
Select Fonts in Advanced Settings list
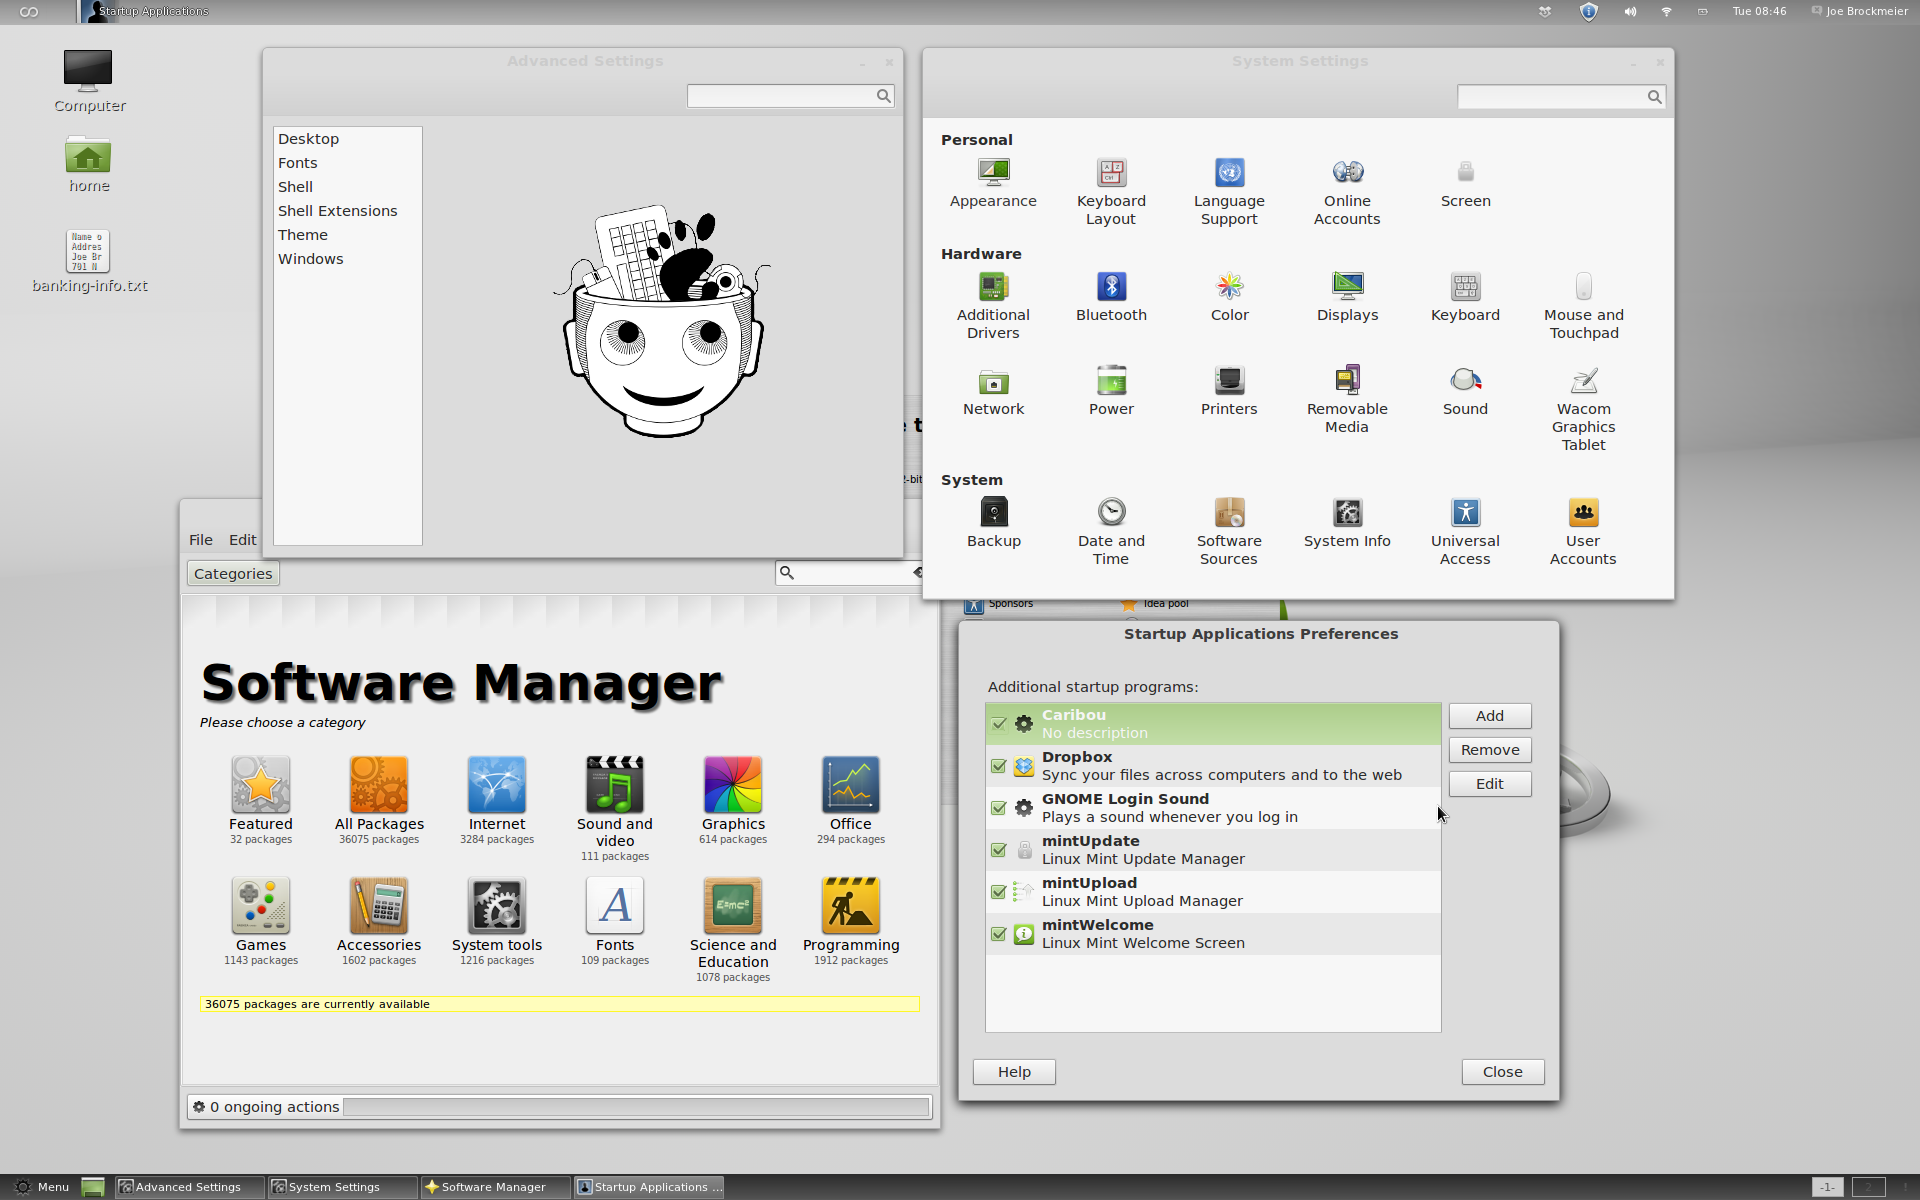tap(347, 163)
